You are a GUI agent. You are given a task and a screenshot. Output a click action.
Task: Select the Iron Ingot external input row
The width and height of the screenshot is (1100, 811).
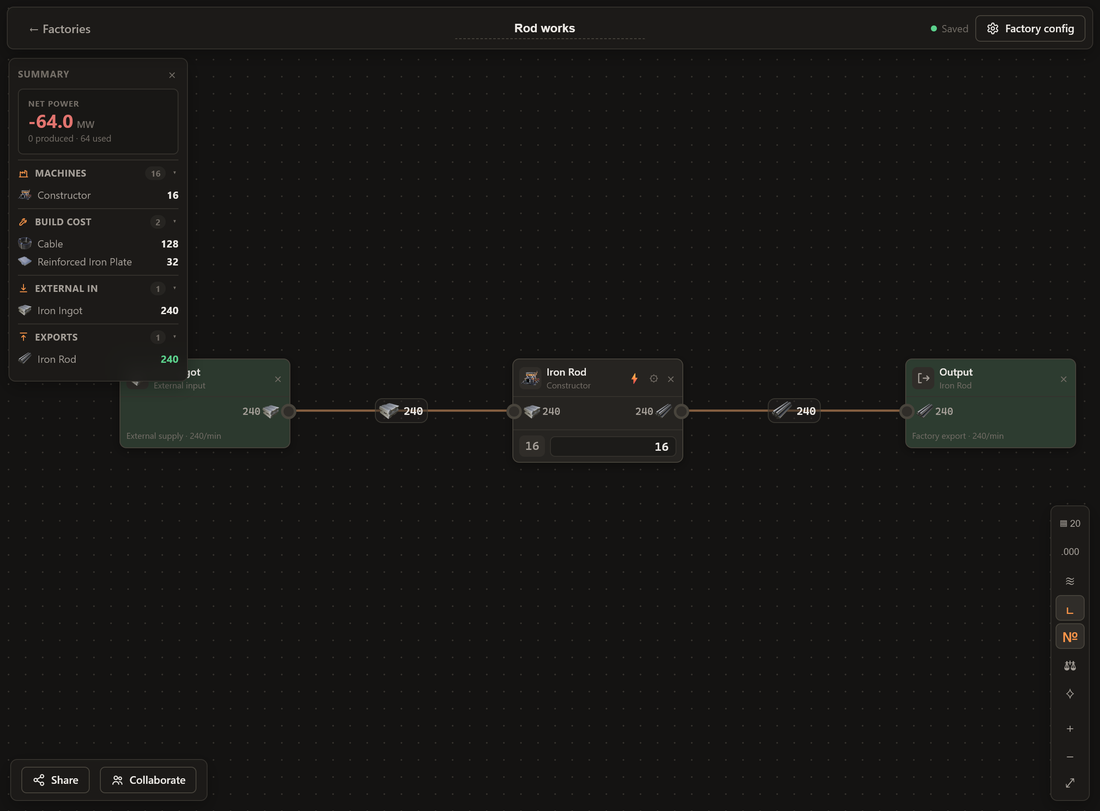tap(98, 310)
